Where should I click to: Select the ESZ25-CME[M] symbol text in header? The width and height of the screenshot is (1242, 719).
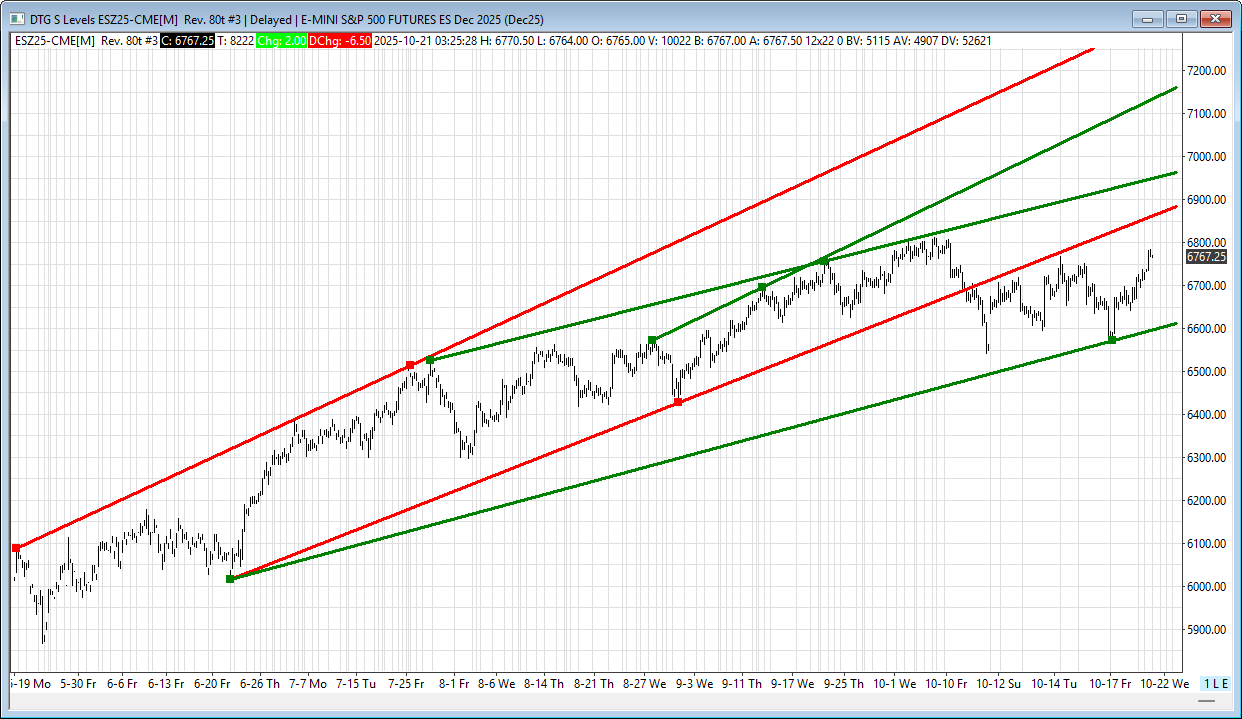(54, 41)
